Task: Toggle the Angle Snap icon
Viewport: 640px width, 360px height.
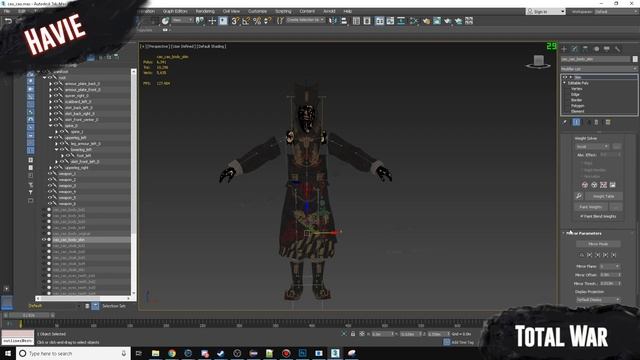Action: pyautogui.click(x=246, y=21)
